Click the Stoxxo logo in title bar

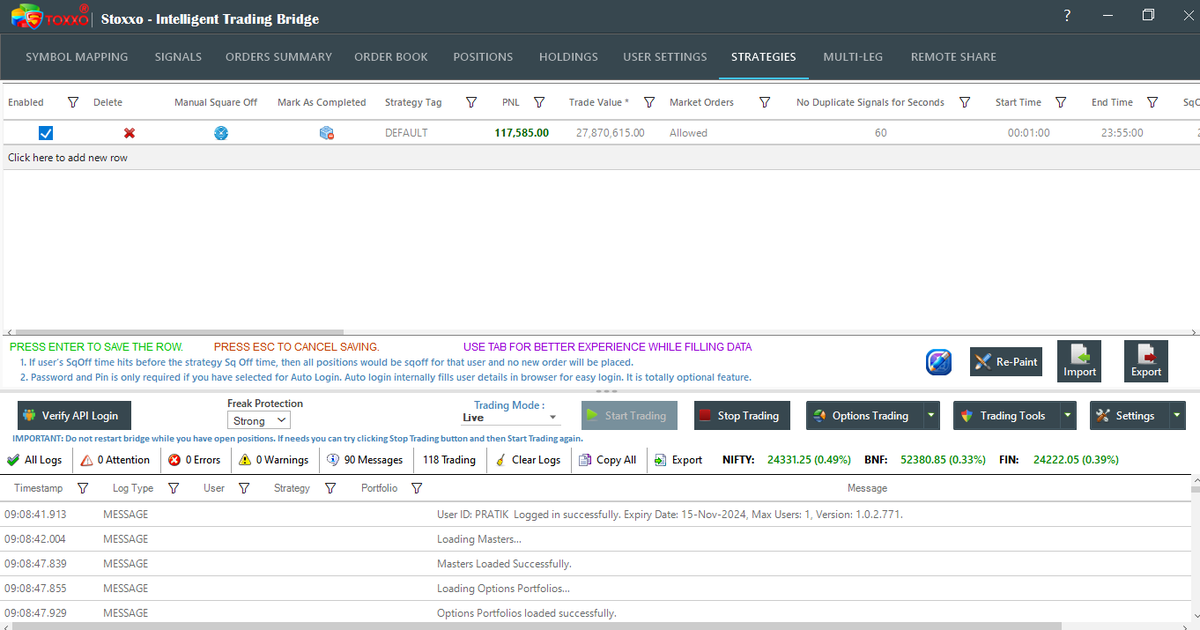pyautogui.click(x=50, y=18)
